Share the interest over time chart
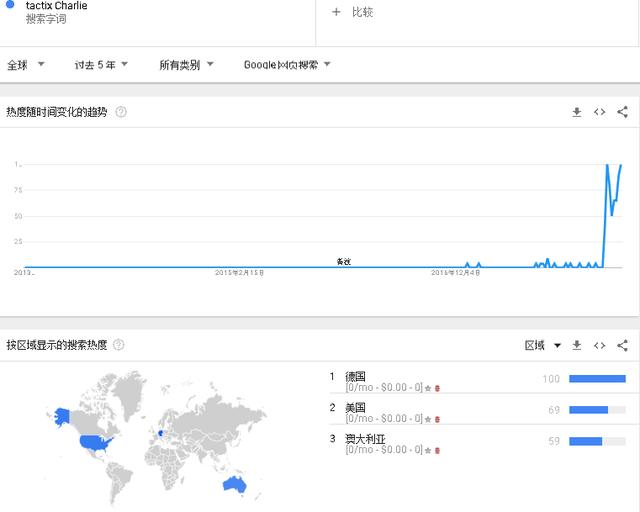Viewport: 640px width, 512px height. pos(622,112)
